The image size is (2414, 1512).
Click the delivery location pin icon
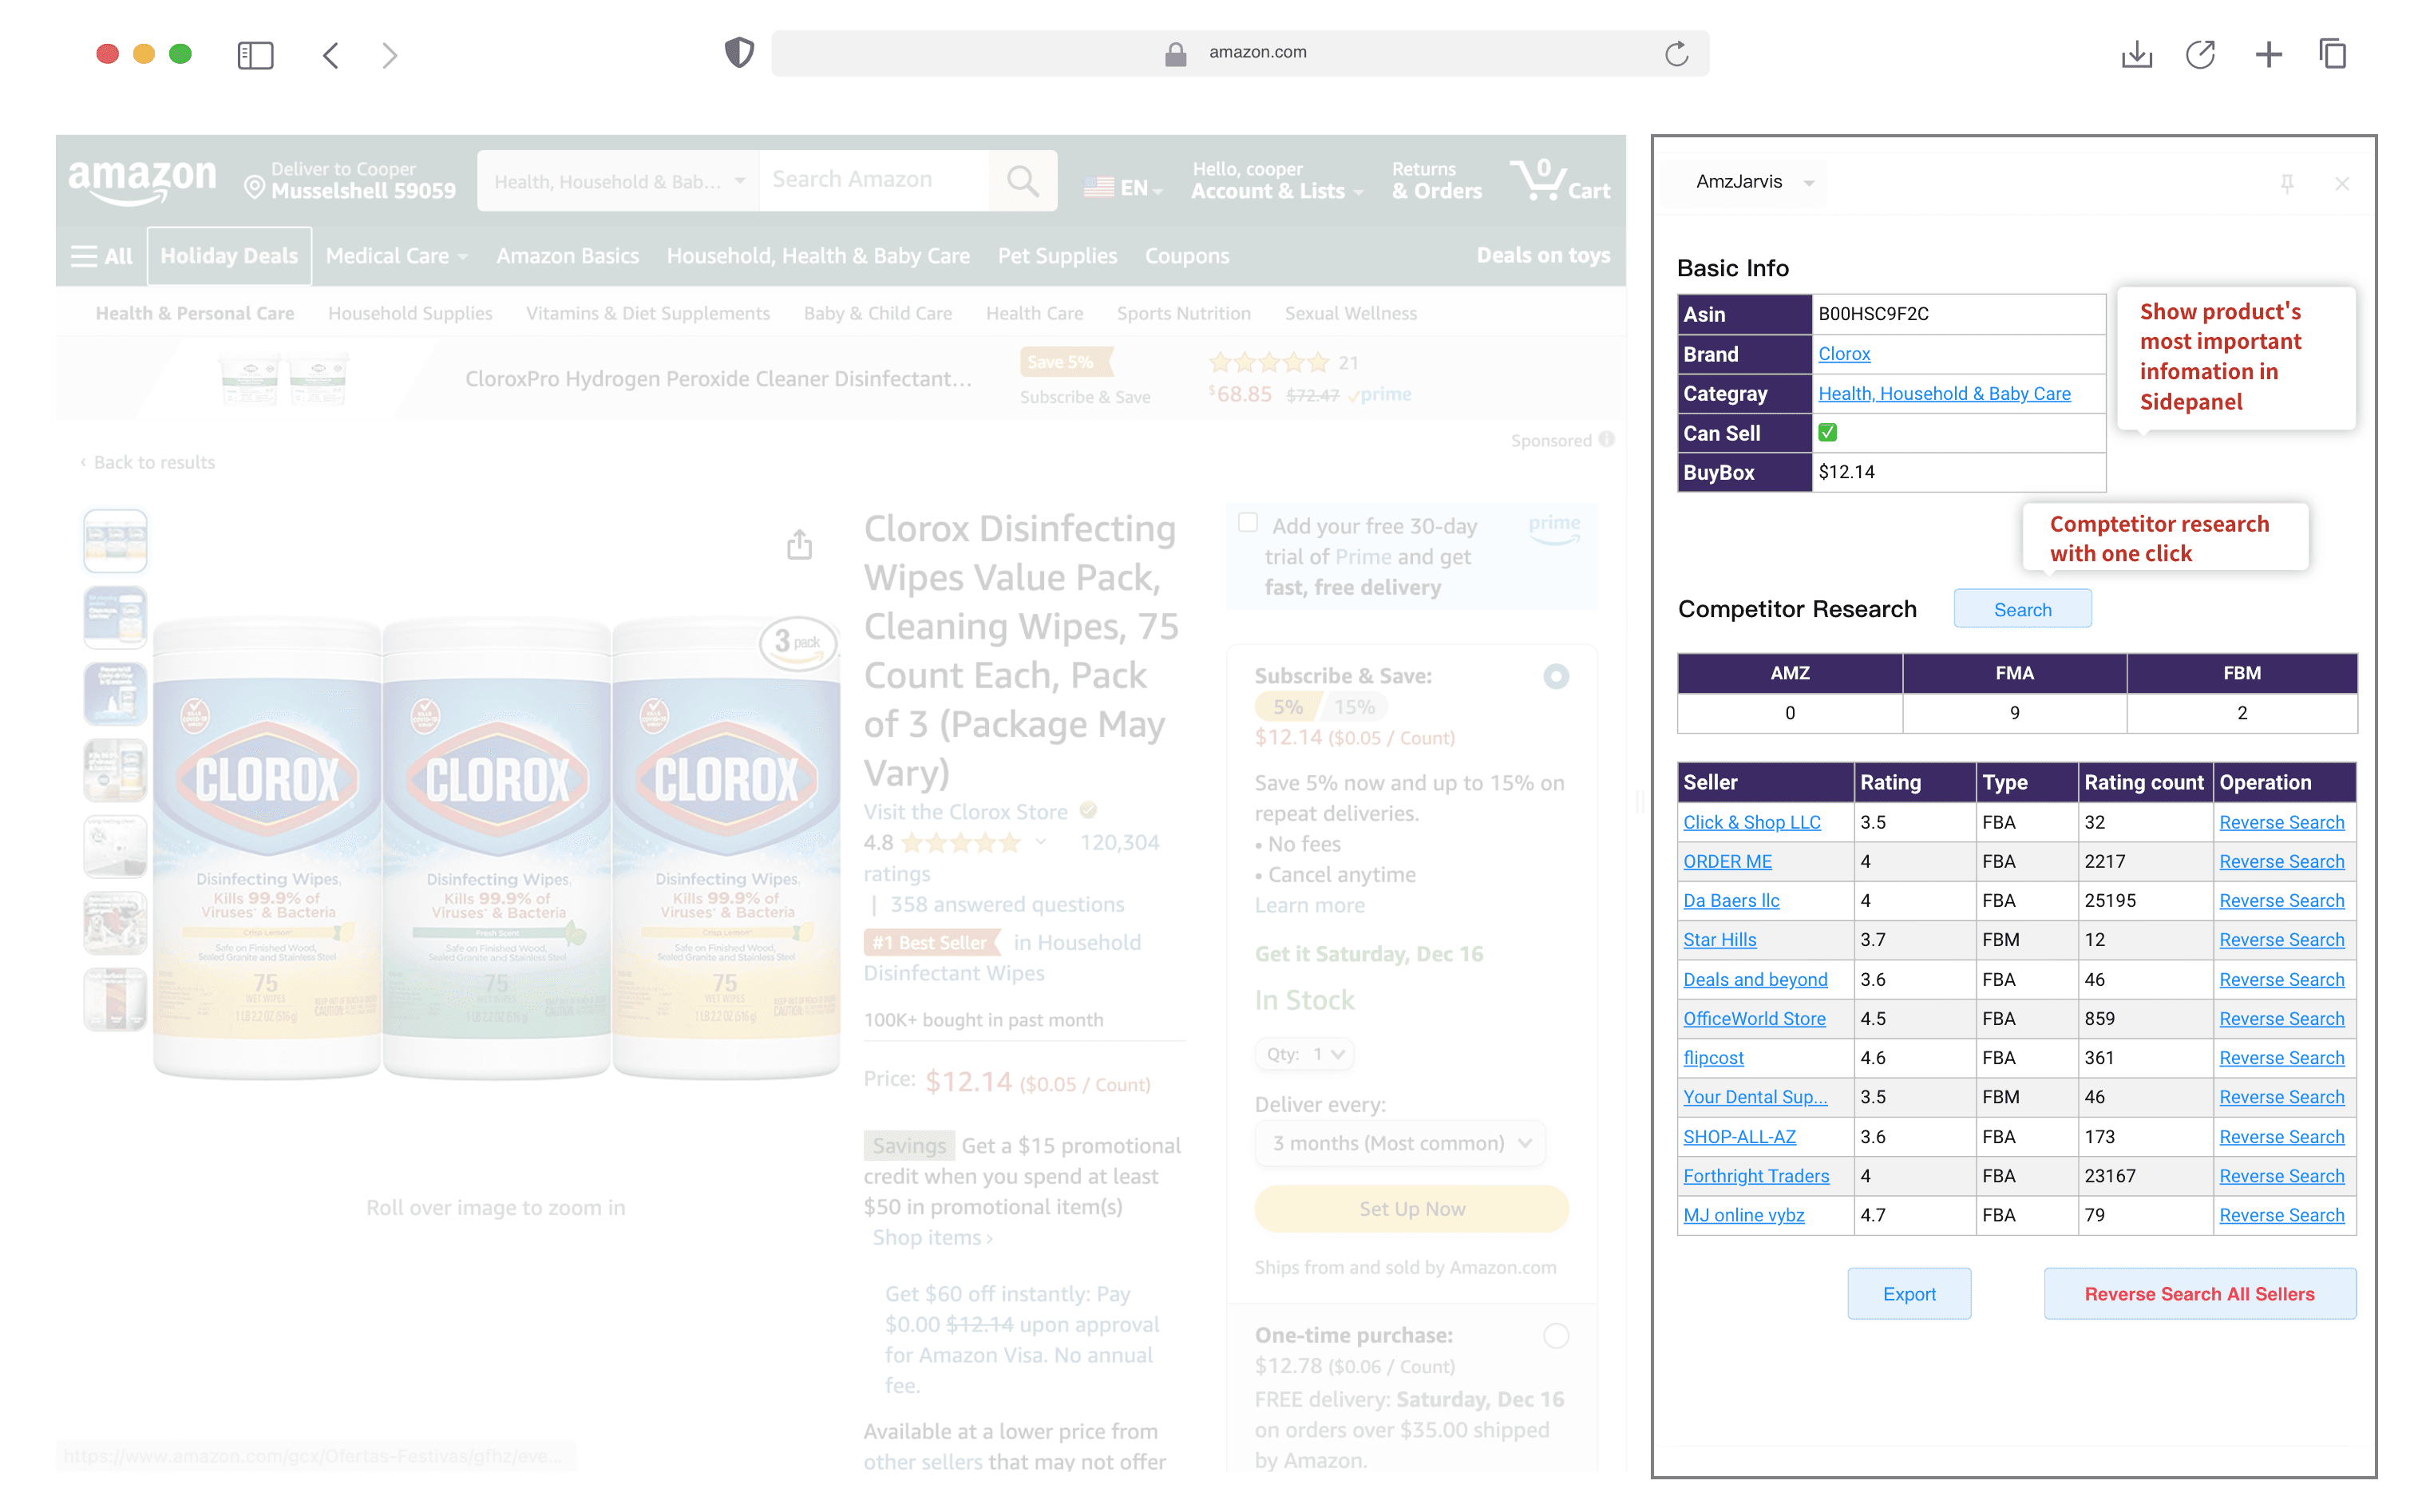coord(254,187)
